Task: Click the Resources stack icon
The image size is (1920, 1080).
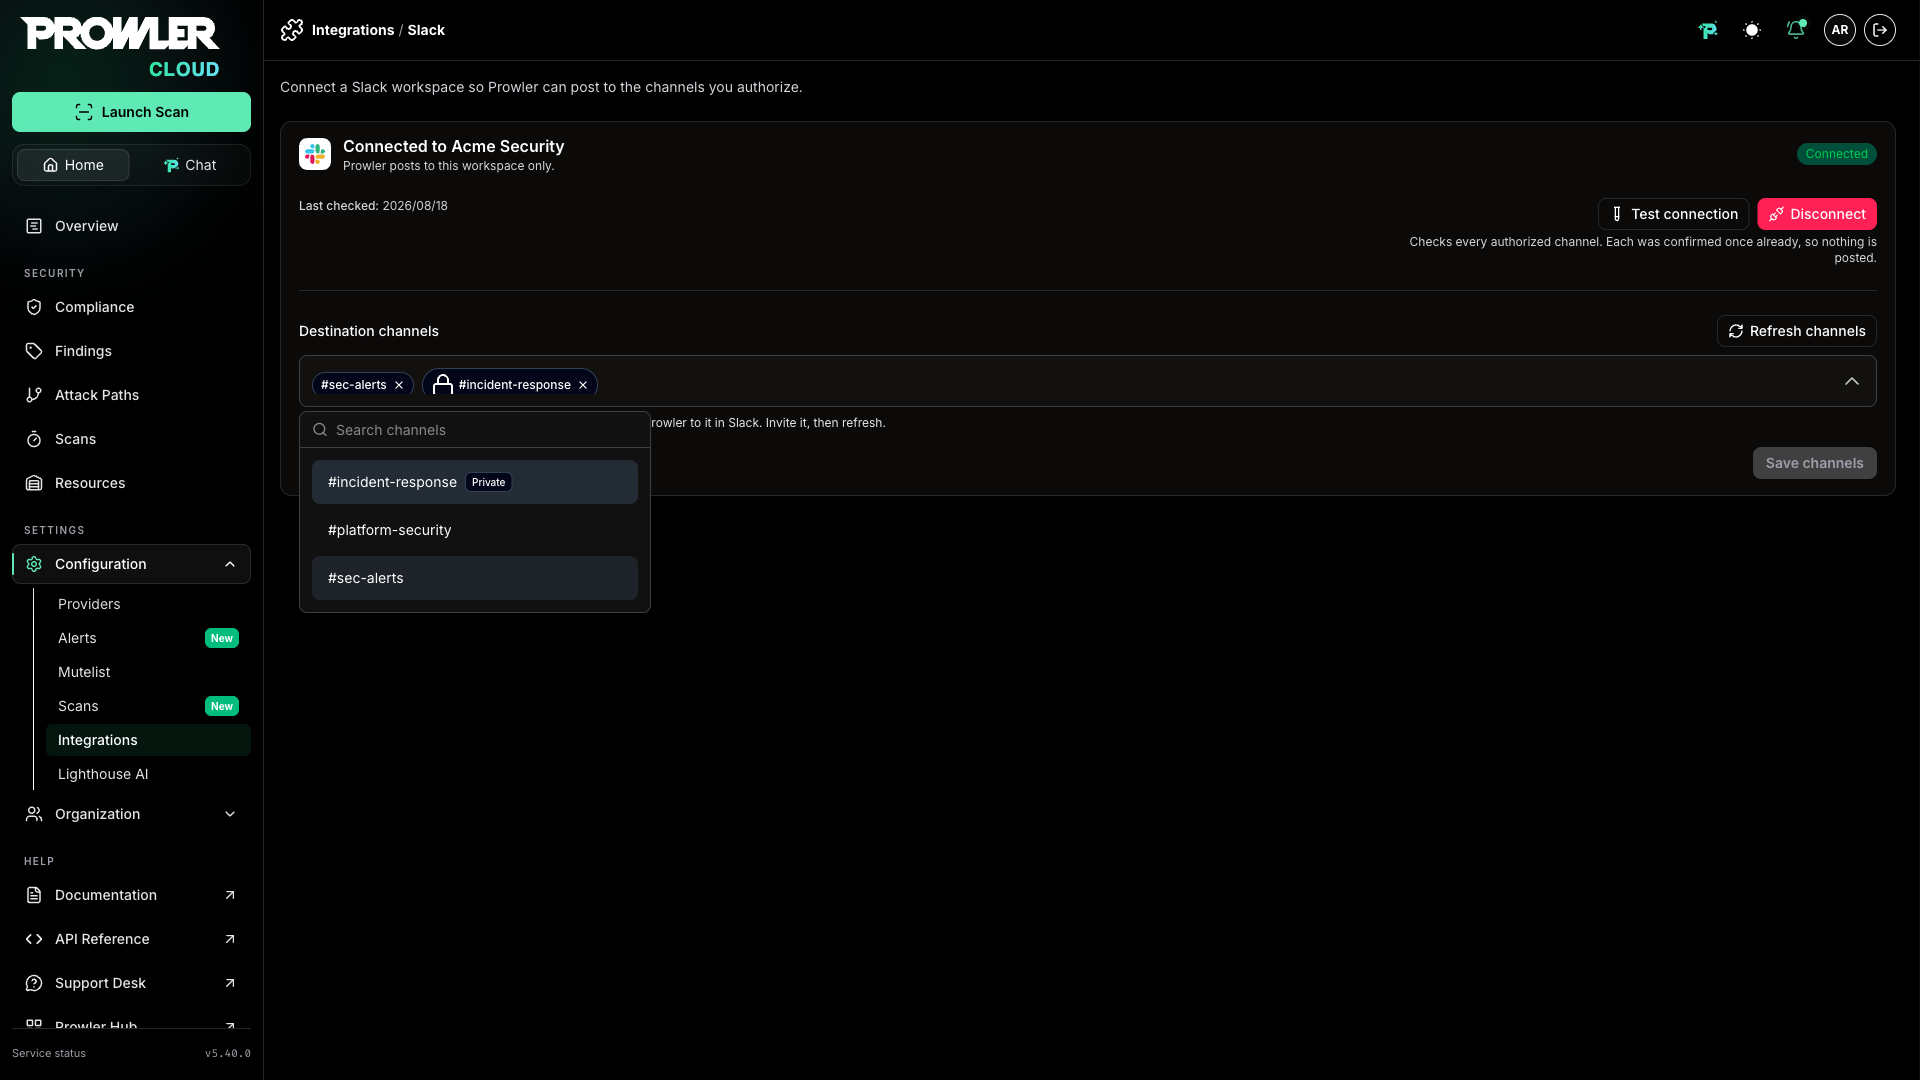Action: 34,483
